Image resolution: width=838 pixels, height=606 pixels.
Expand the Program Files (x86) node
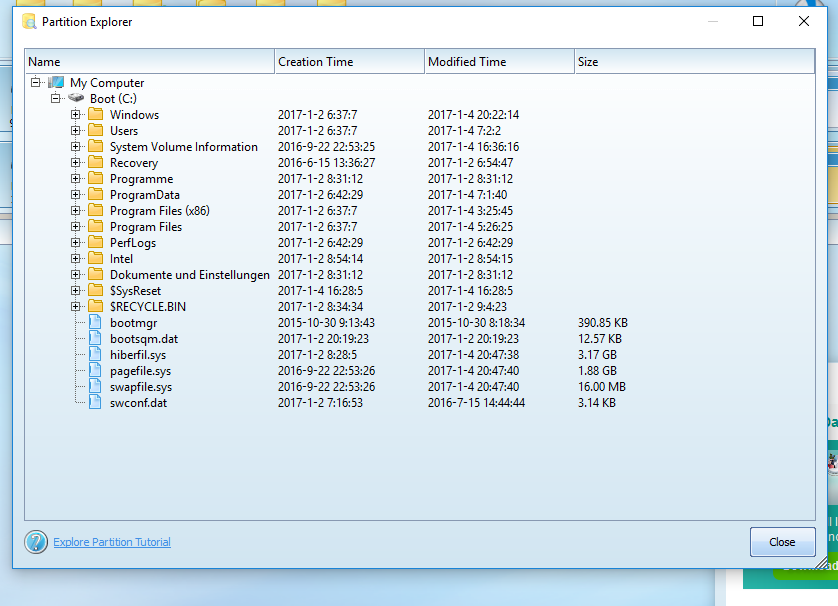75,211
